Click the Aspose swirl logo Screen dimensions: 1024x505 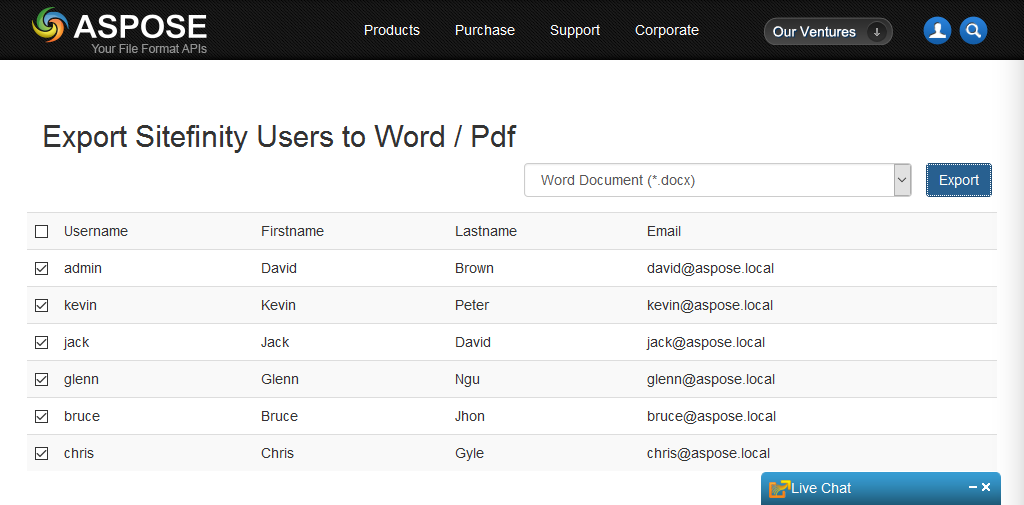(50, 24)
